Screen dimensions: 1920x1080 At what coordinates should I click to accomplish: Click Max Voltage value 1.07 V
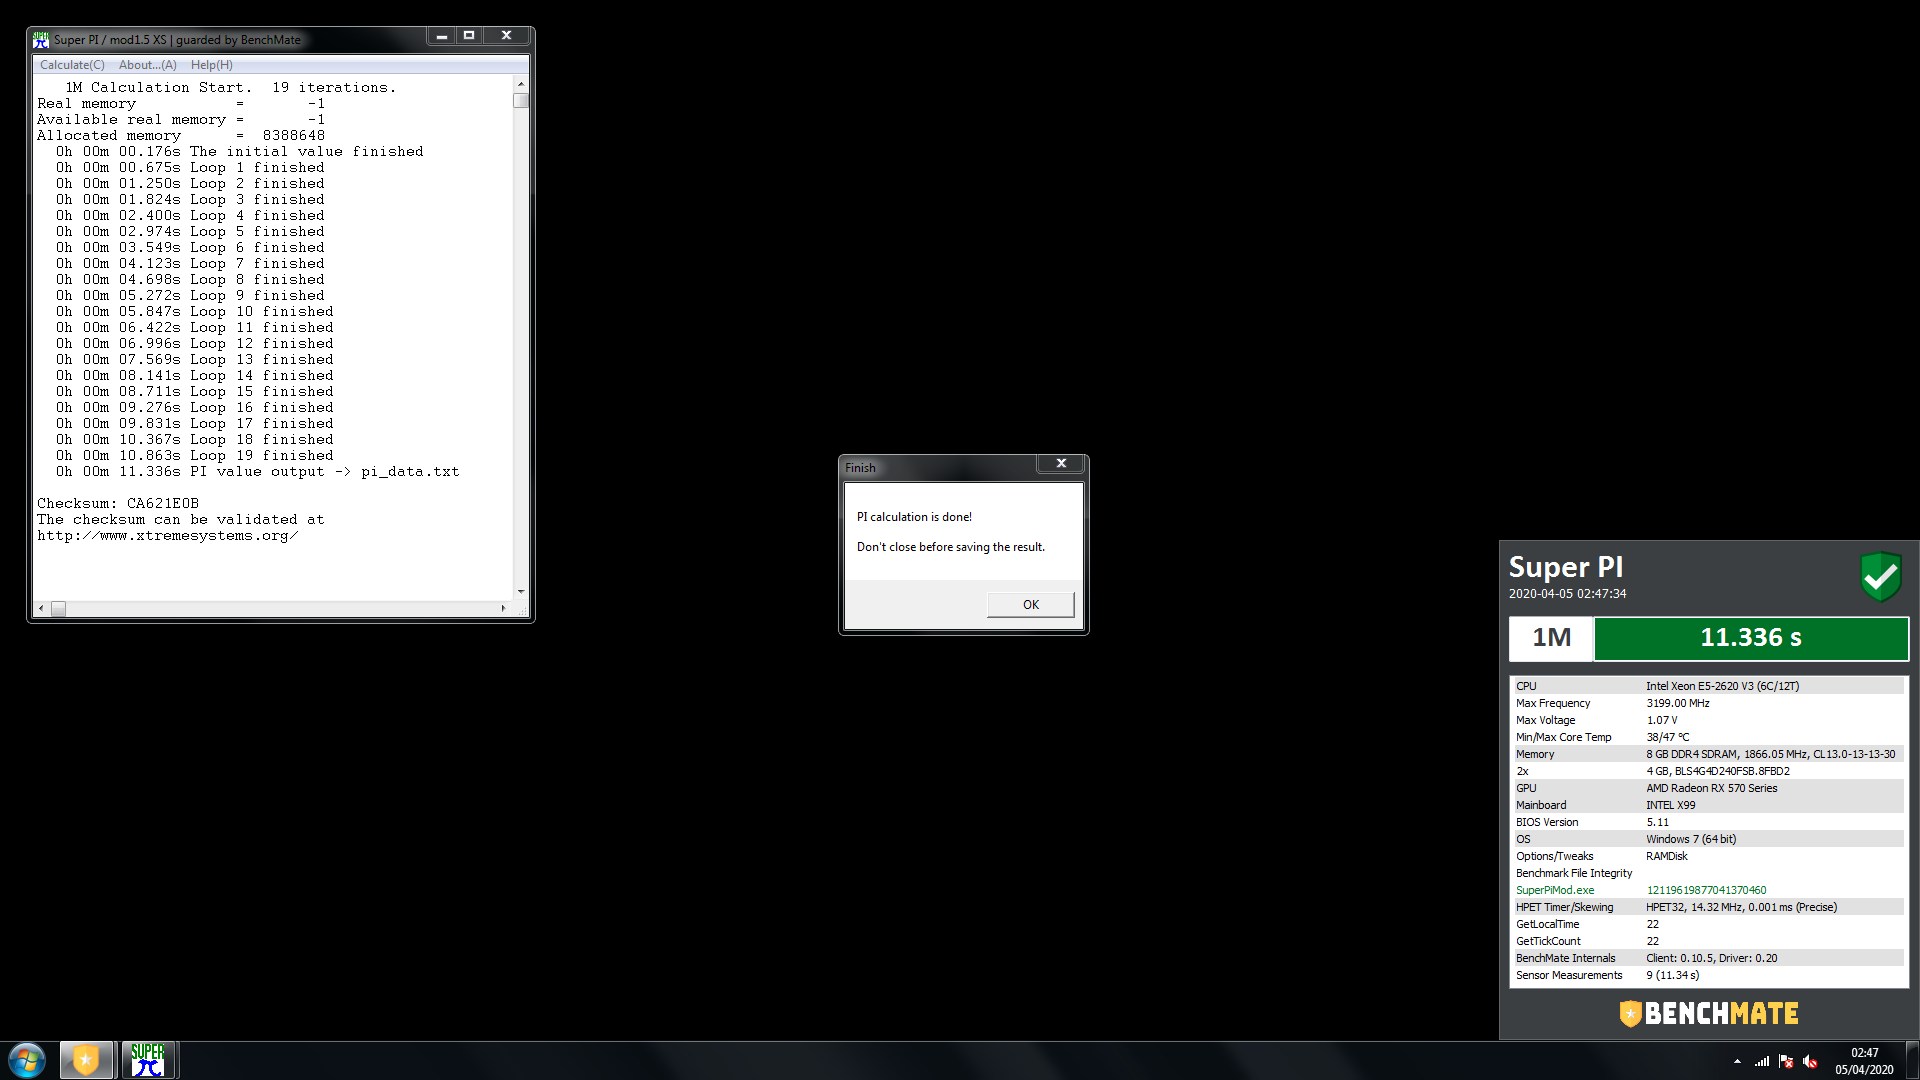1662,720
